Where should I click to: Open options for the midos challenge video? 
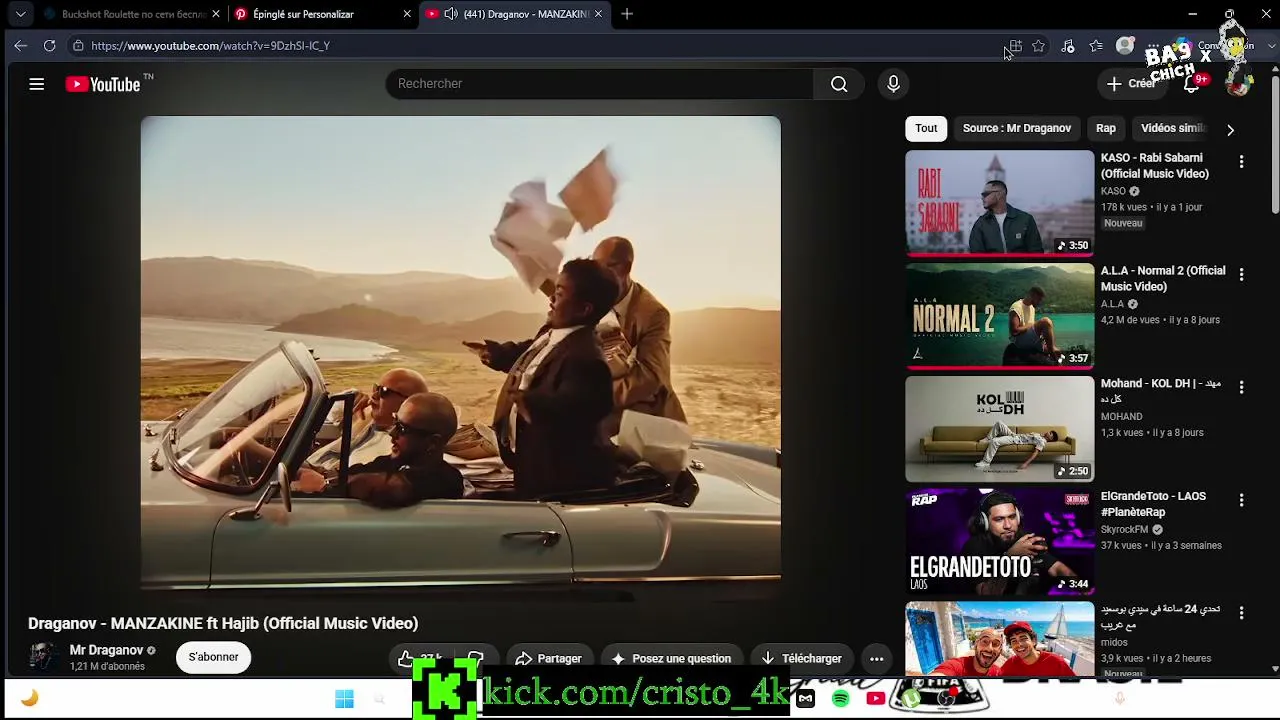(x=1241, y=613)
